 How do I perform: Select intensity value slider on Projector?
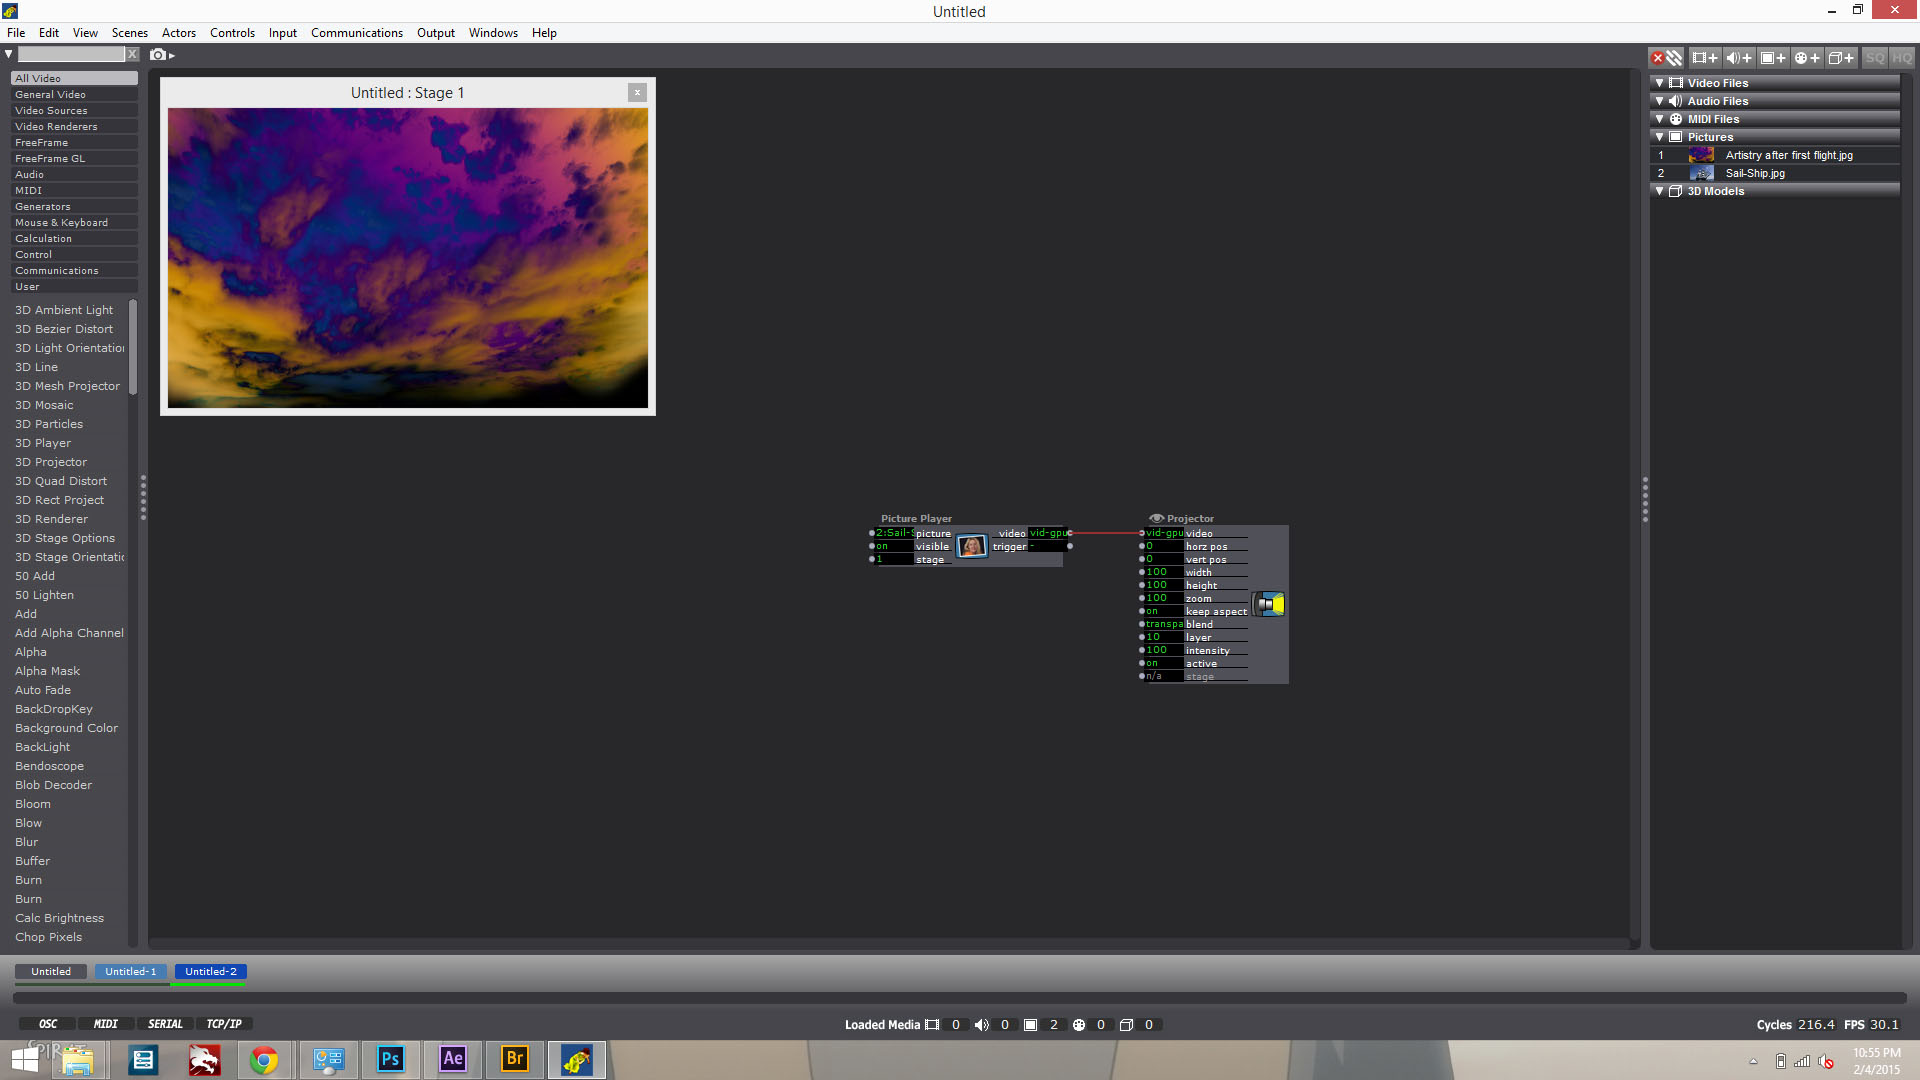[x=1156, y=650]
